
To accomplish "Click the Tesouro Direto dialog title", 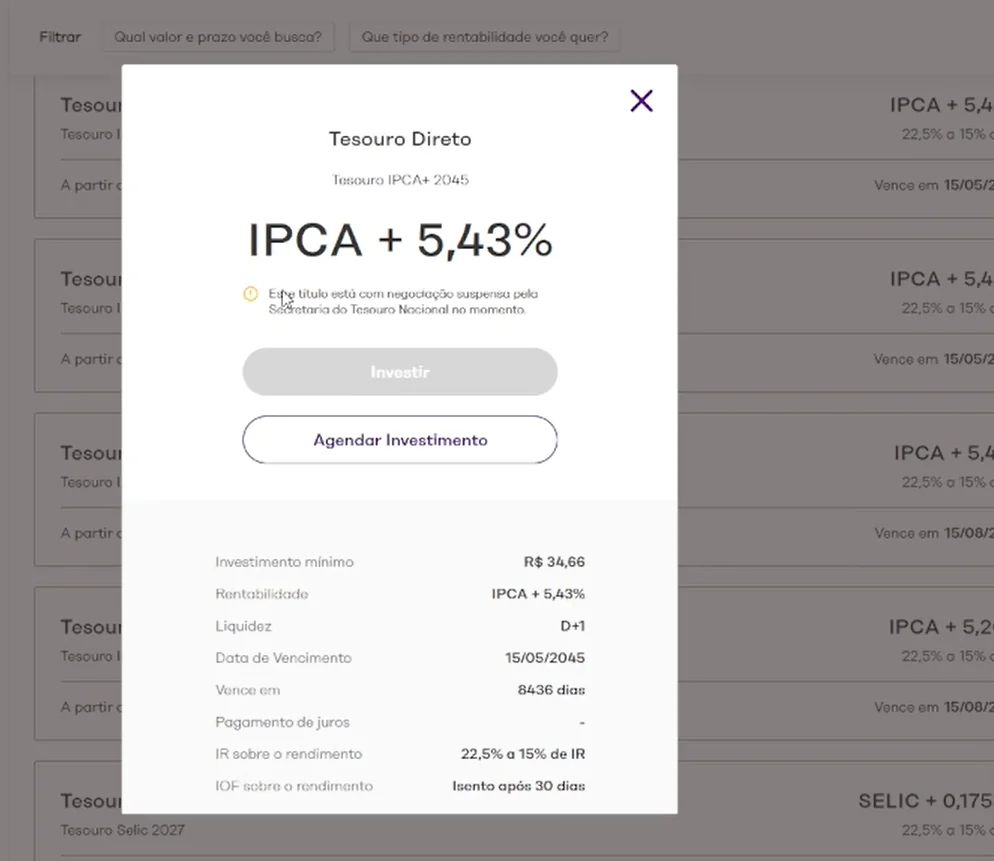I will 400,139.
